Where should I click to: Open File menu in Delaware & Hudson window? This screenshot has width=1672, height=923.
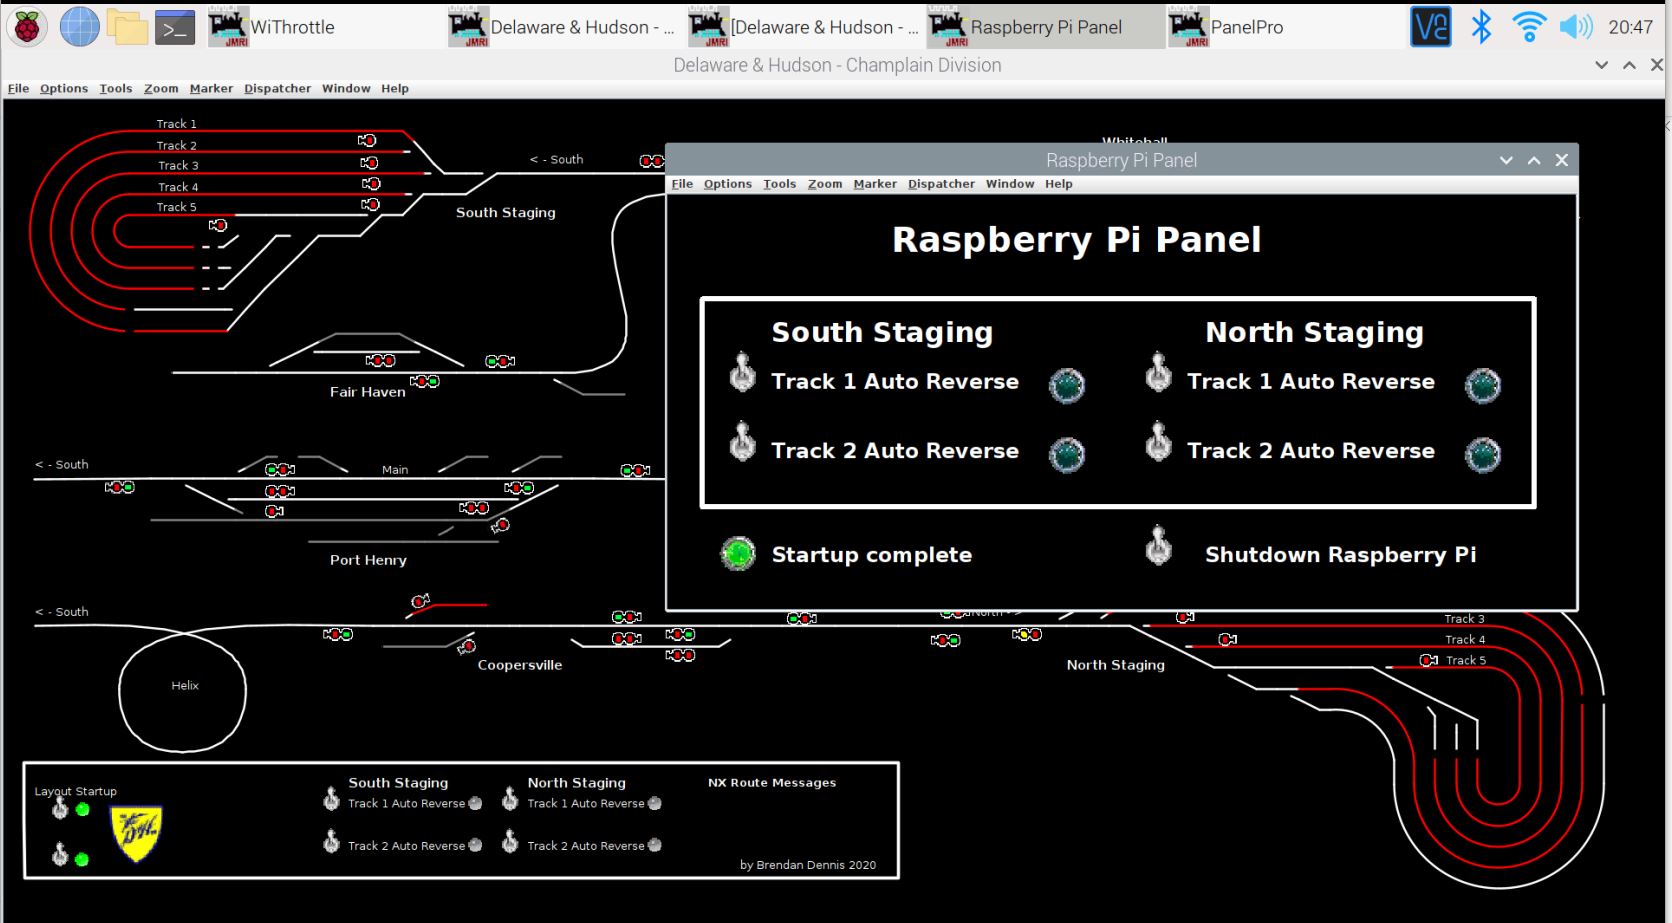(18, 88)
